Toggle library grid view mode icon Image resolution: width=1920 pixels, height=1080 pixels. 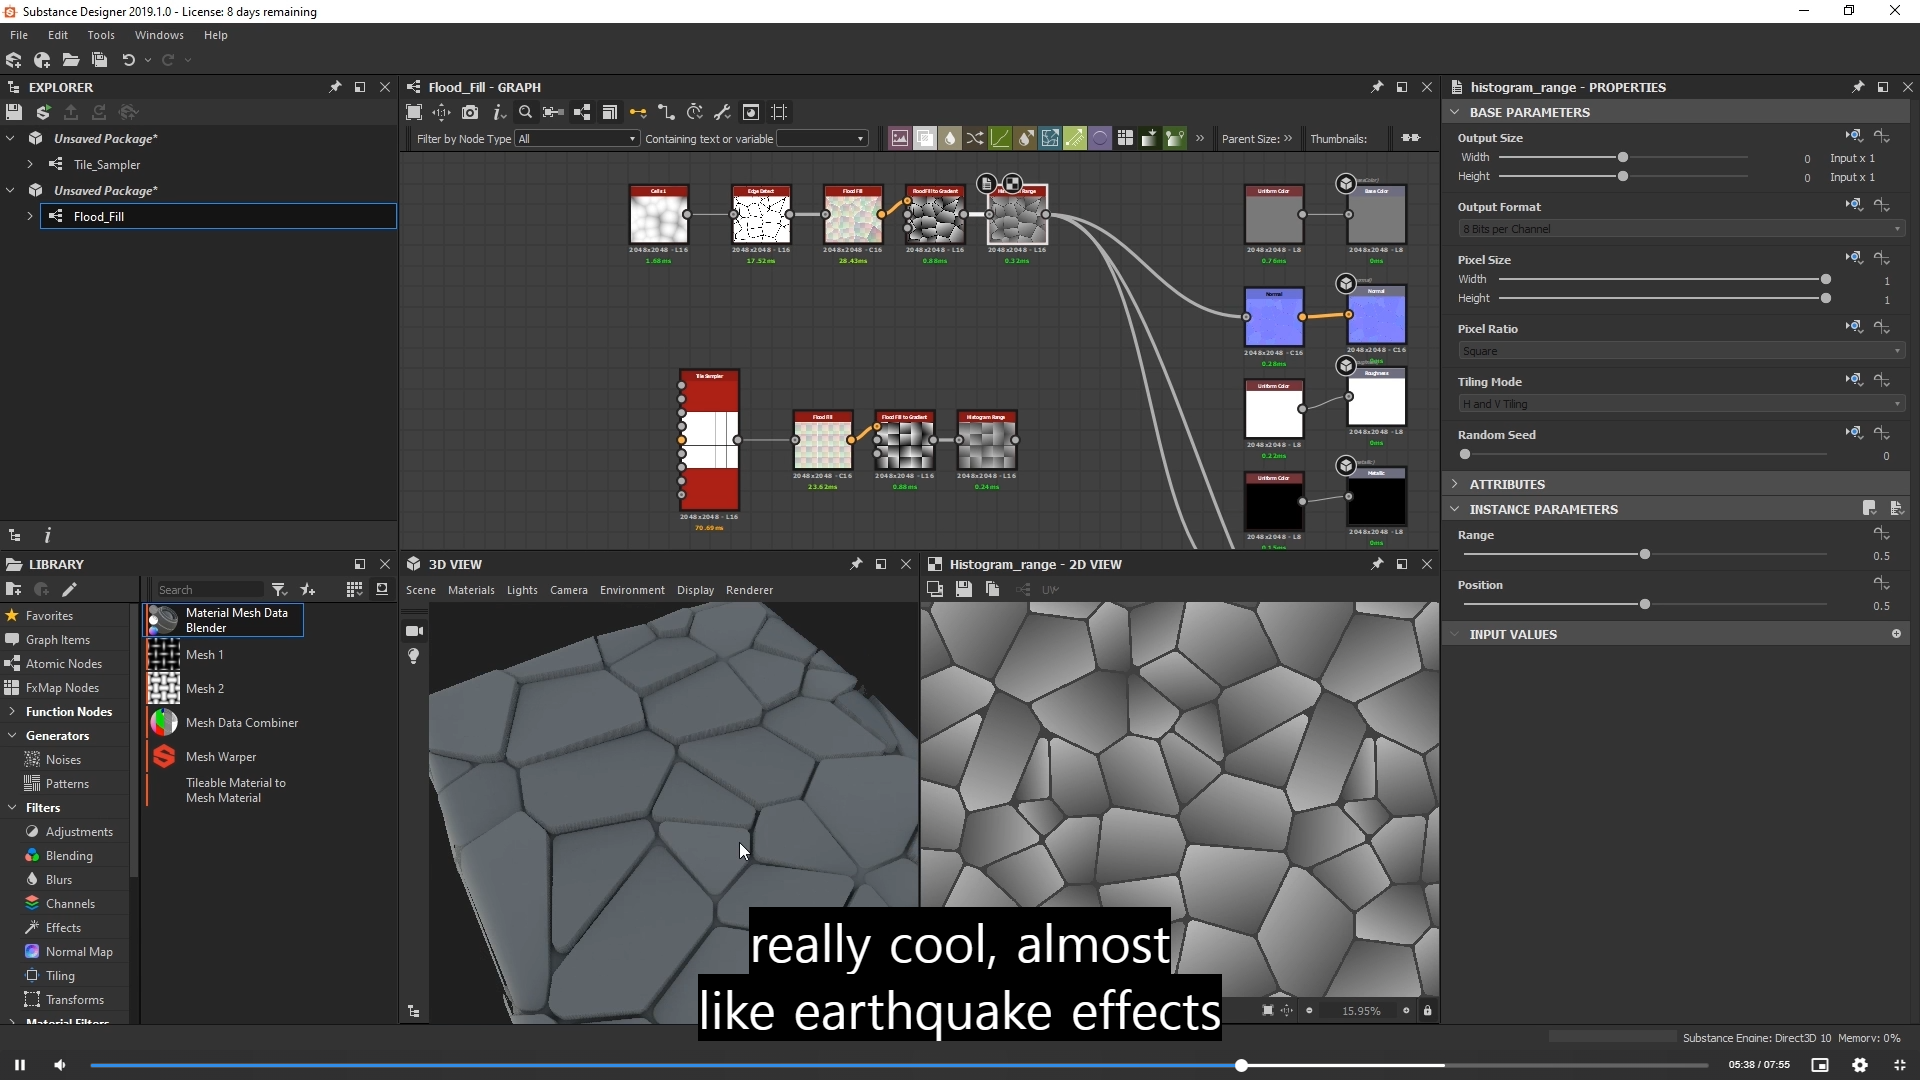point(354,589)
